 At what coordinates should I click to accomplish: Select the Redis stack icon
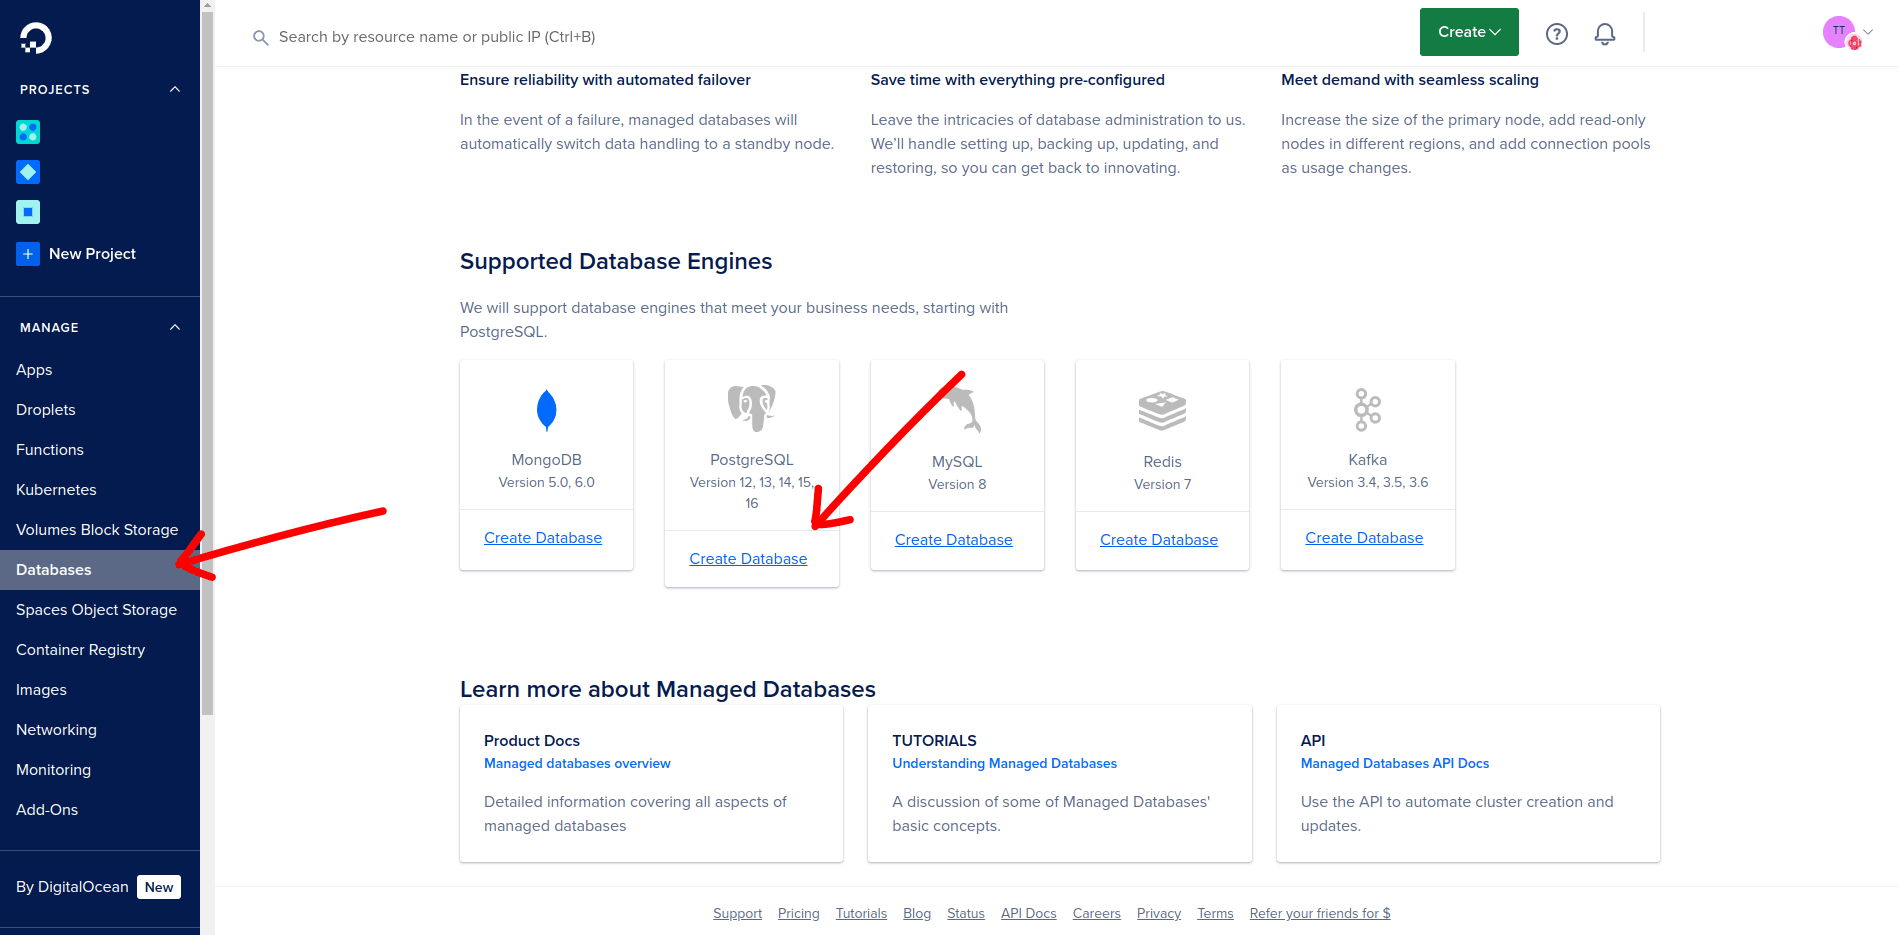tap(1162, 409)
